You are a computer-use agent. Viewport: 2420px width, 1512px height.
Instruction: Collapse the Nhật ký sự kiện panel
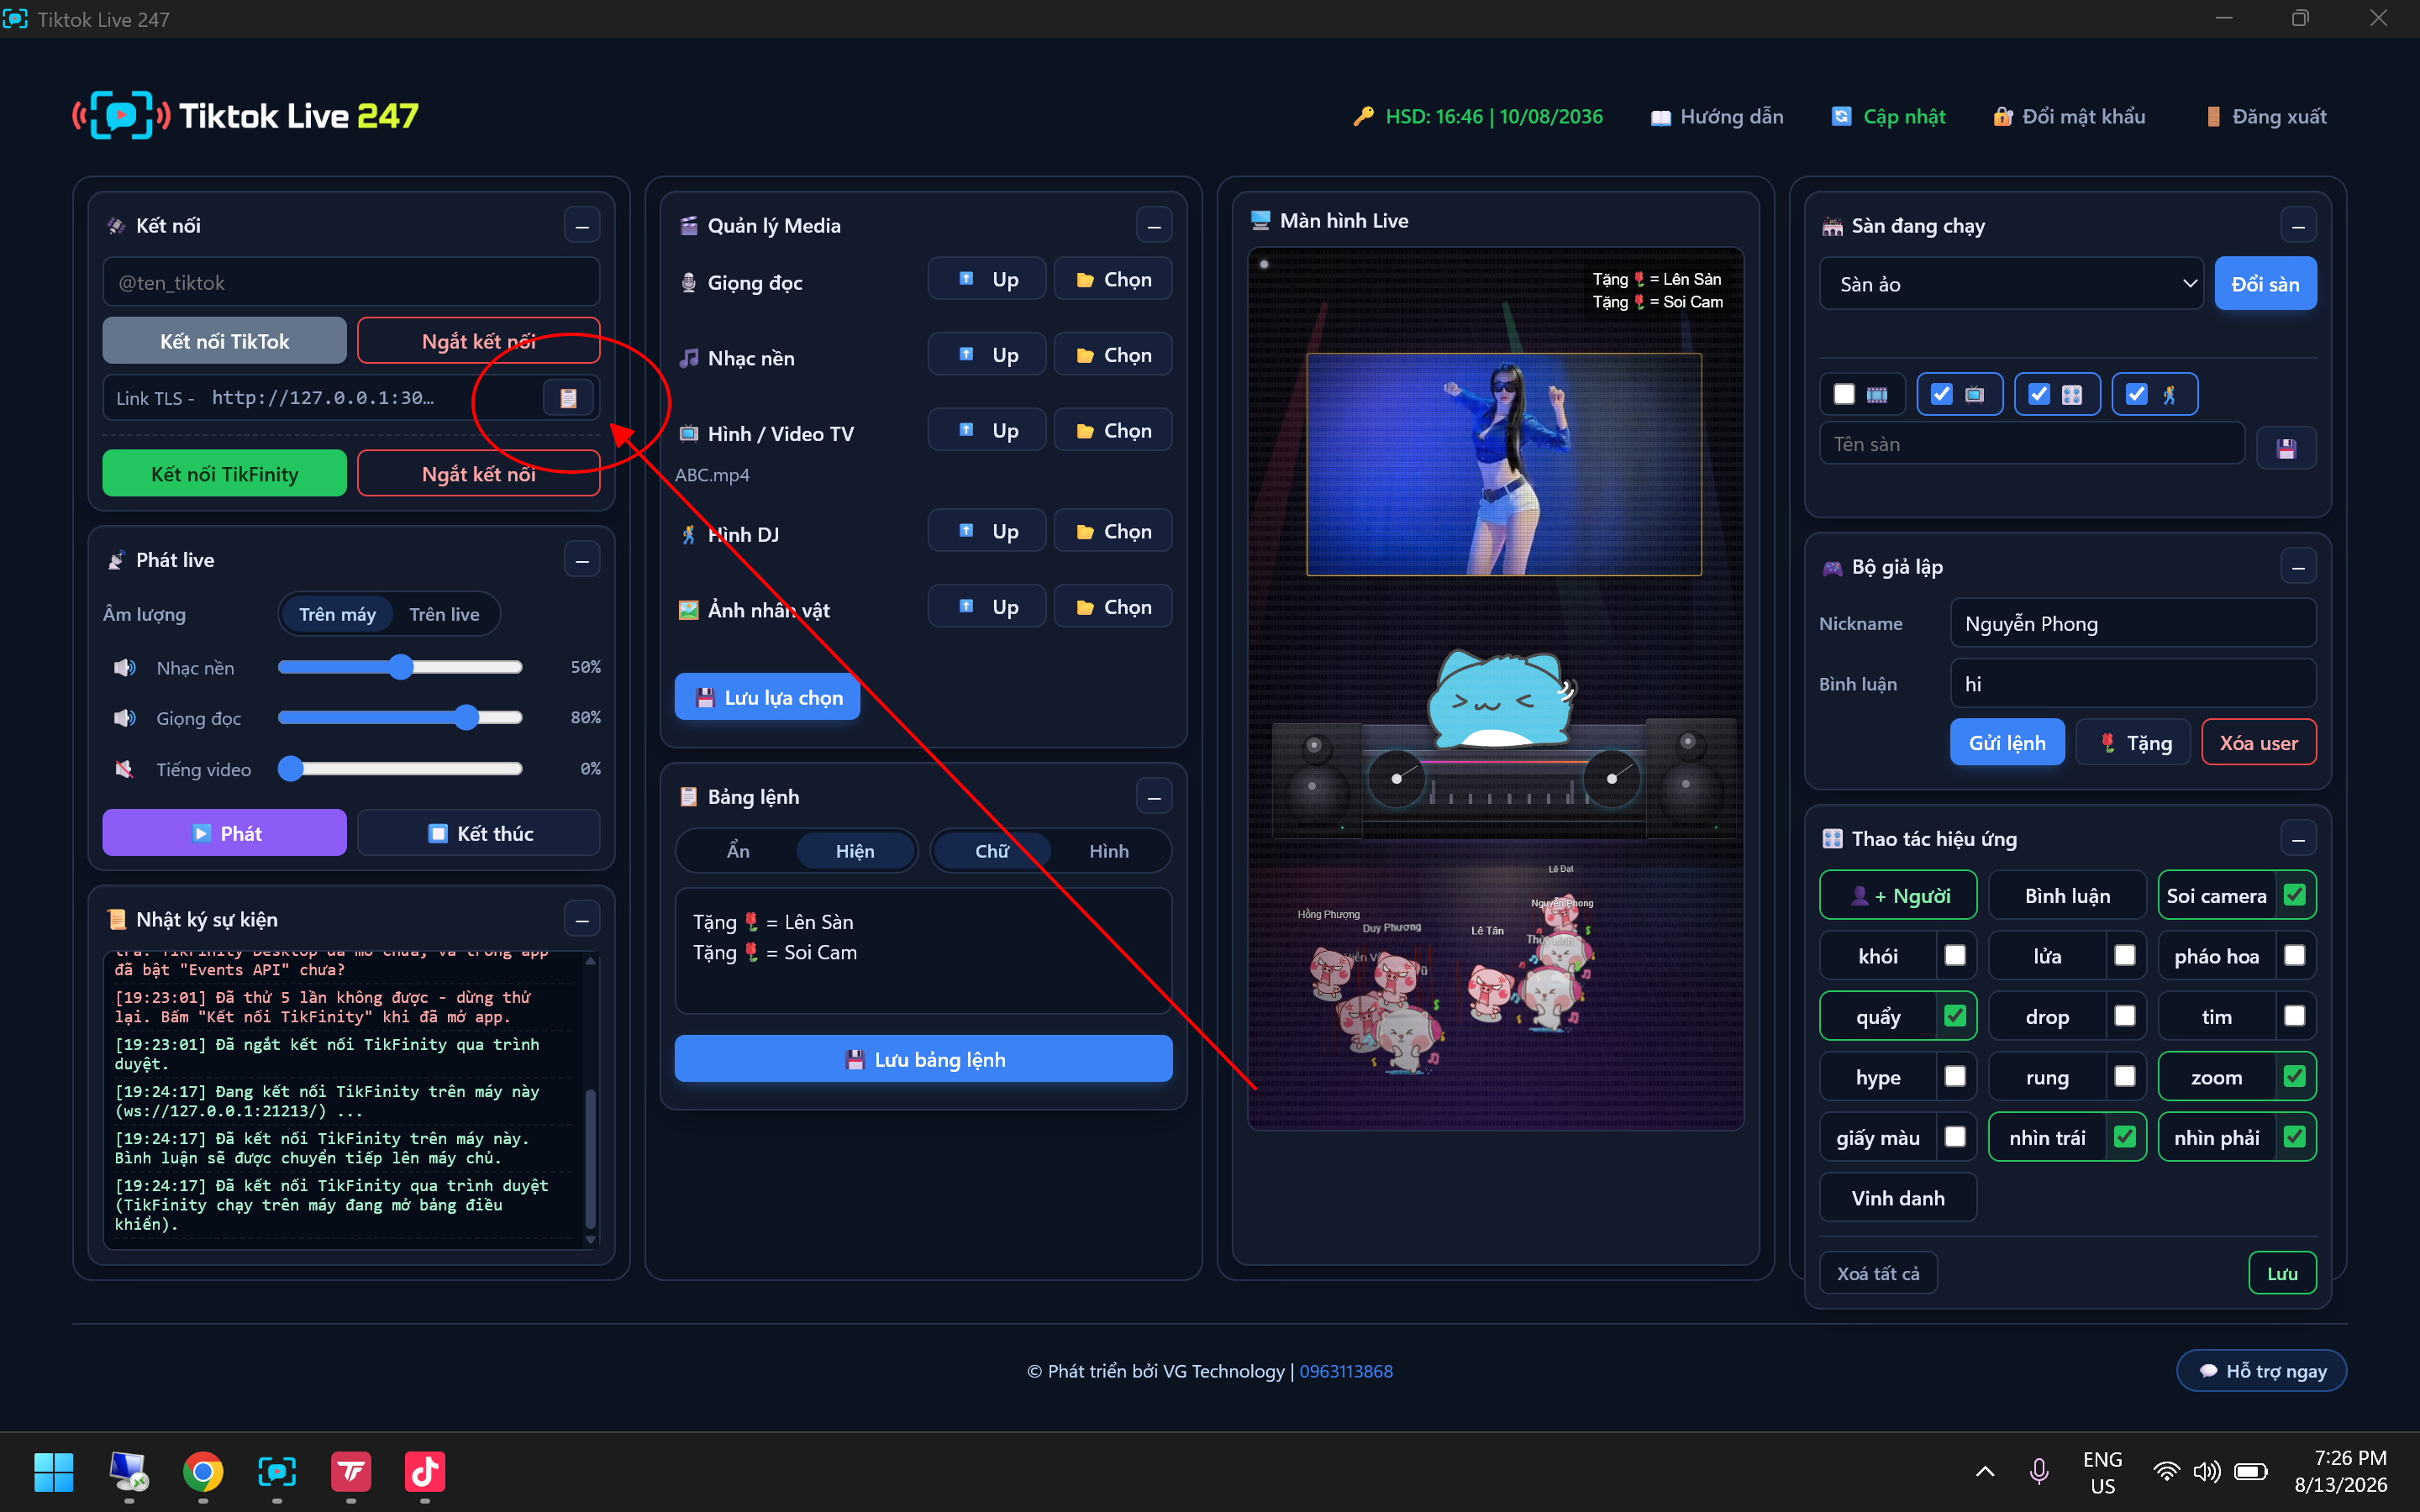coord(582,919)
